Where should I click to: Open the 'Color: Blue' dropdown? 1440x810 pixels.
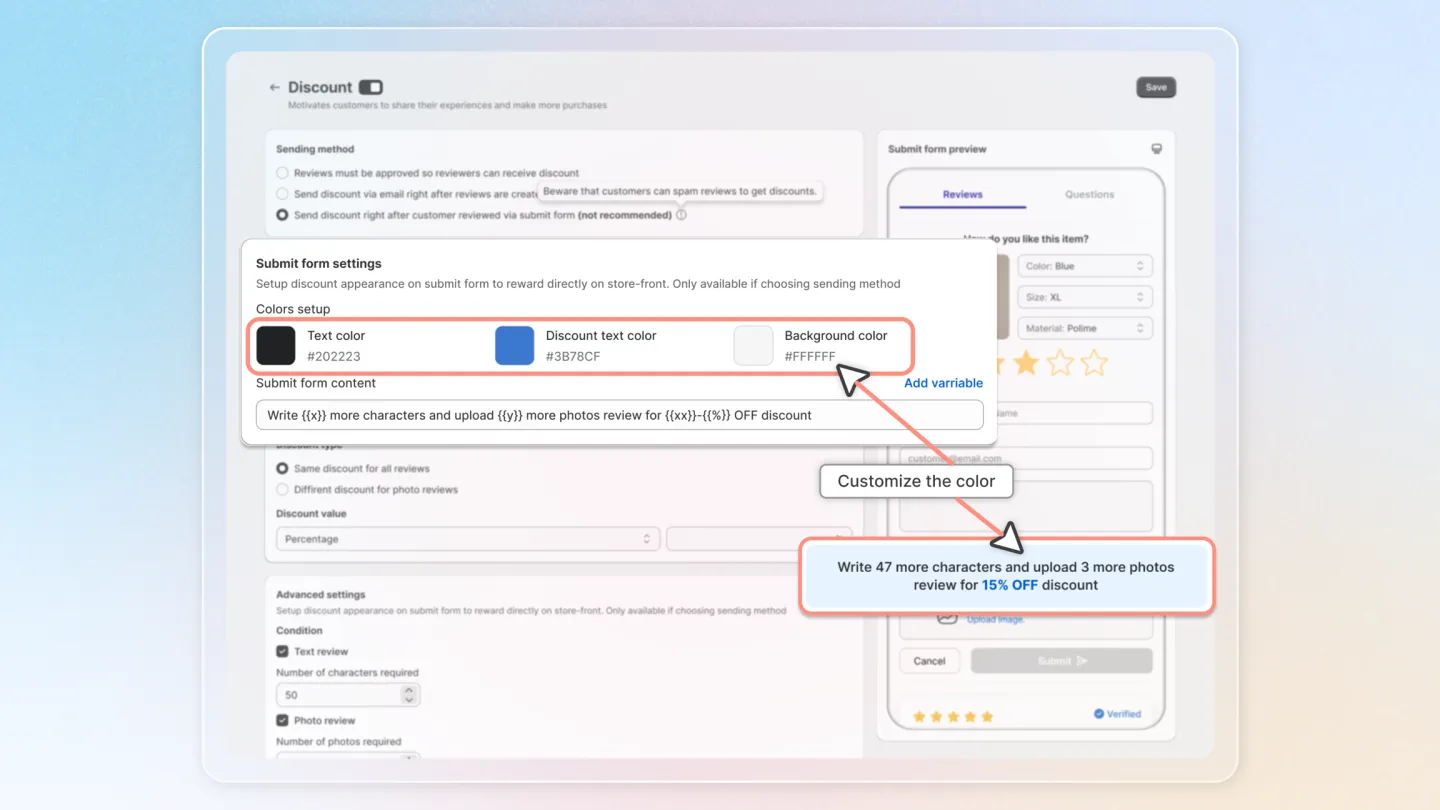click(x=1085, y=266)
